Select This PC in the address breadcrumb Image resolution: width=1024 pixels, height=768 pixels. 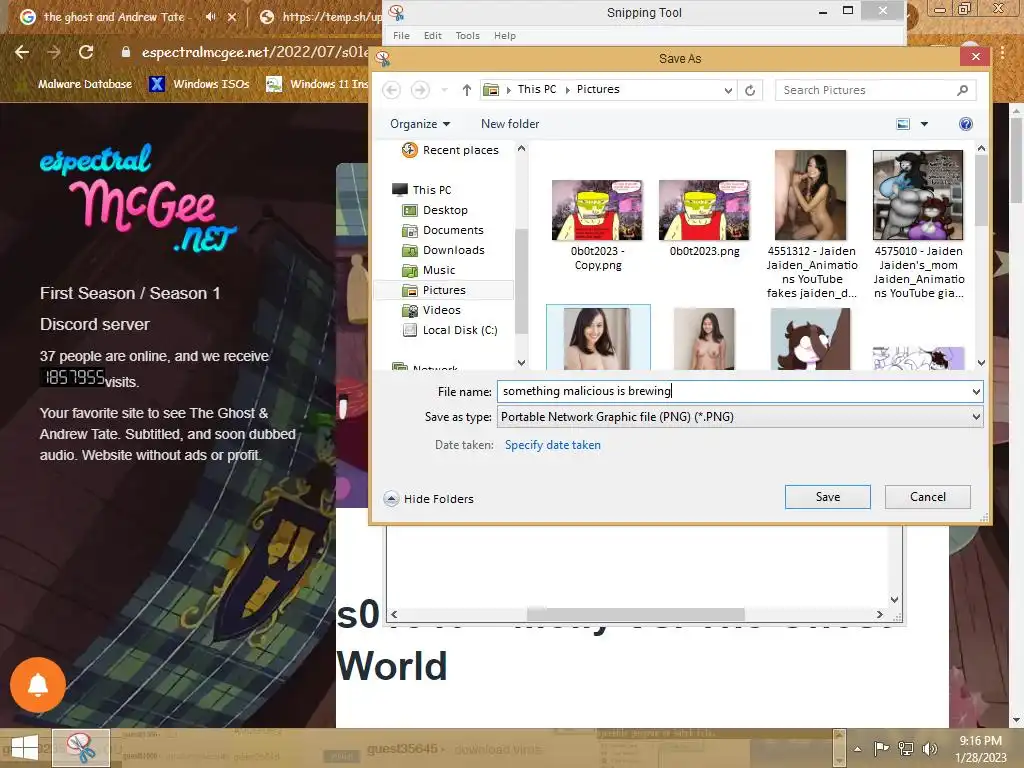(x=537, y=89)
